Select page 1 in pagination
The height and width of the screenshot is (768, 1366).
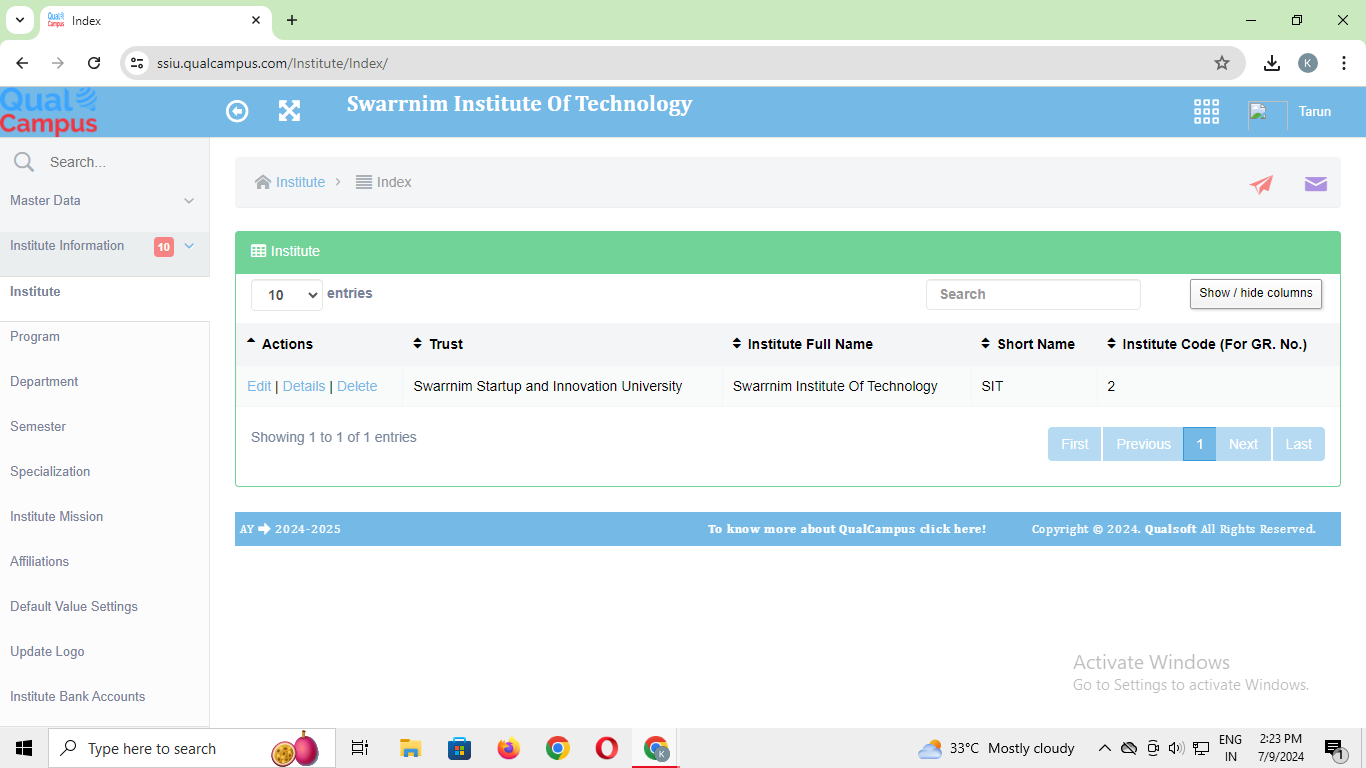tap(1200, 444)
